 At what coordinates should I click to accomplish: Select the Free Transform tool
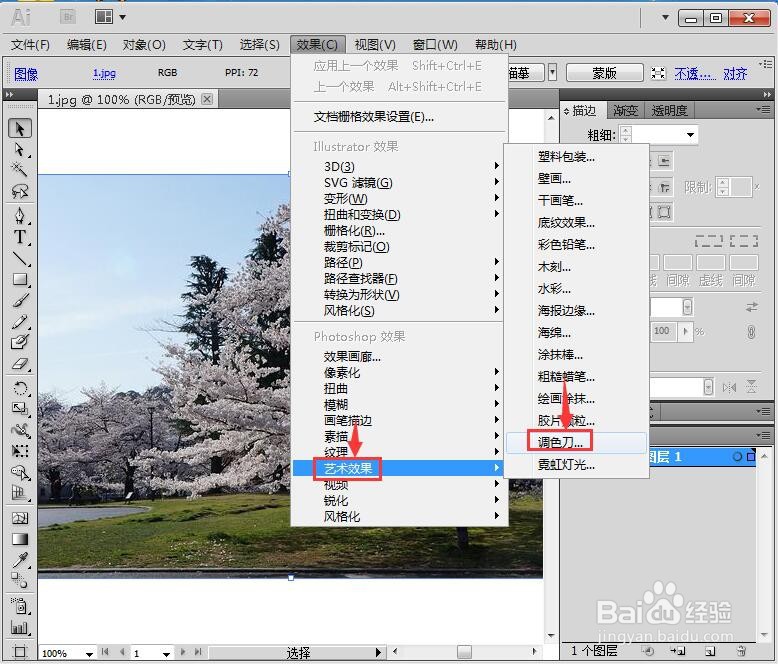click(x=20, y=451)
